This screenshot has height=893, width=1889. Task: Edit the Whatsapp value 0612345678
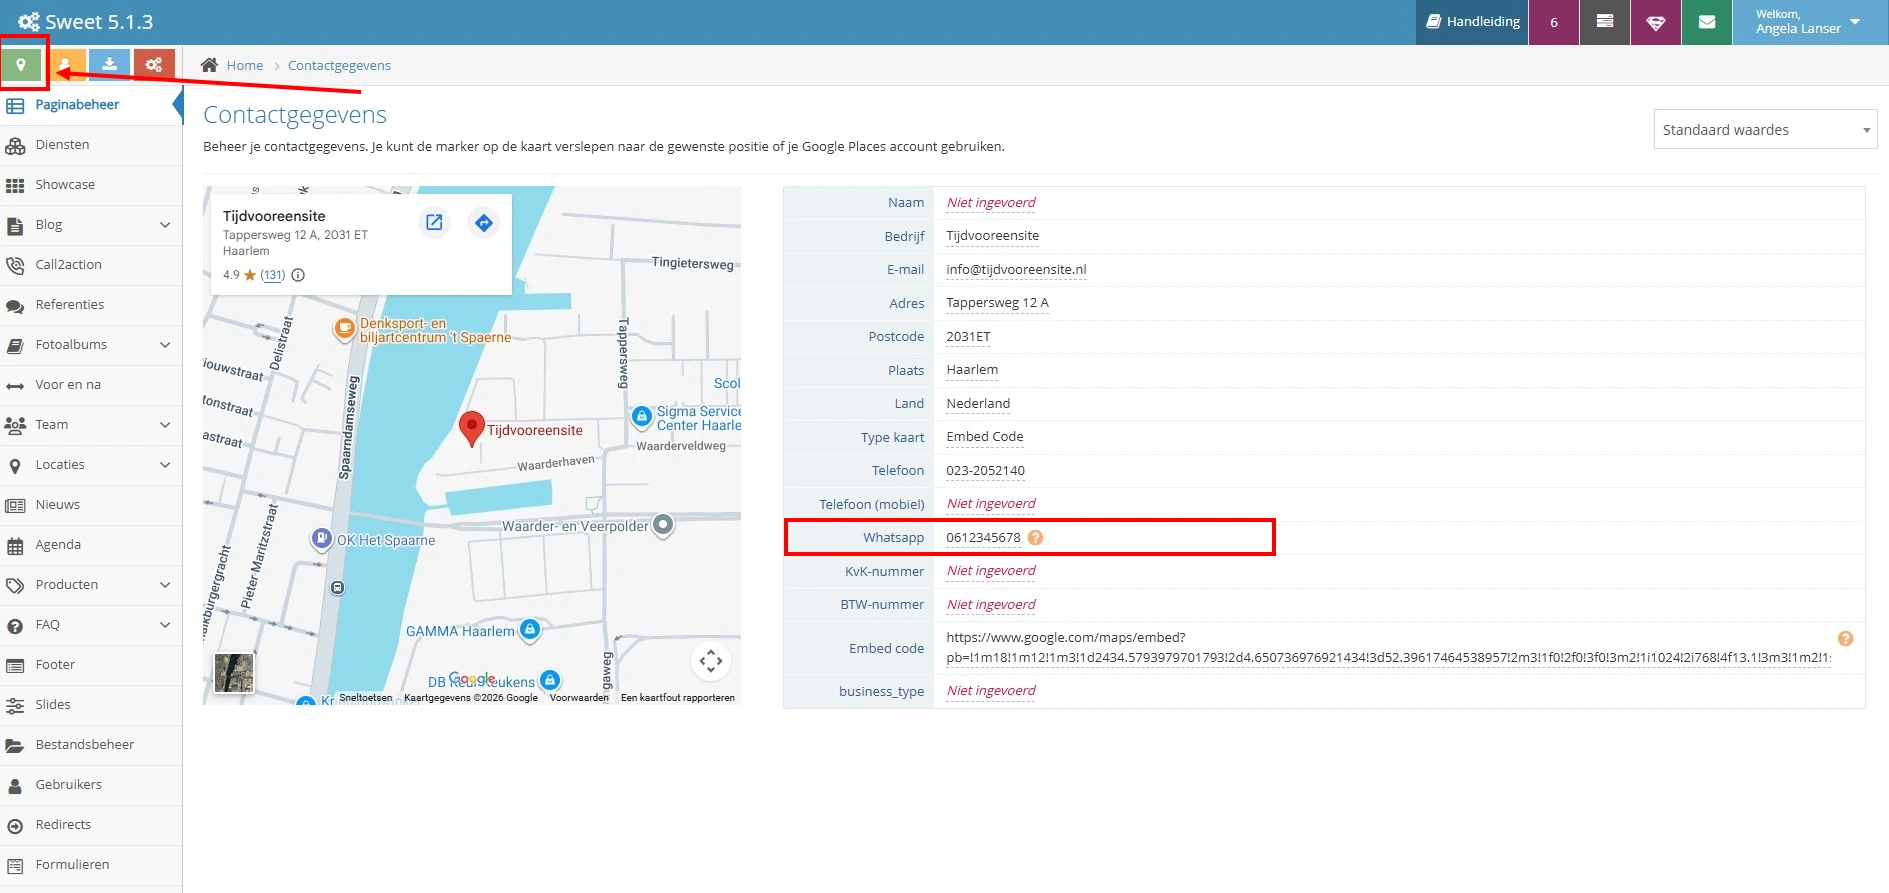(983, 538)
